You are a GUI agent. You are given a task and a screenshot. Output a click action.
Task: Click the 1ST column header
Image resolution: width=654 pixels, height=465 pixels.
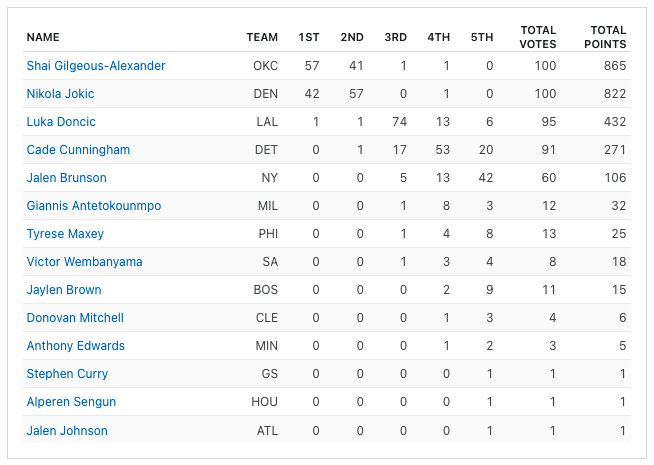(x=309, y=37)
